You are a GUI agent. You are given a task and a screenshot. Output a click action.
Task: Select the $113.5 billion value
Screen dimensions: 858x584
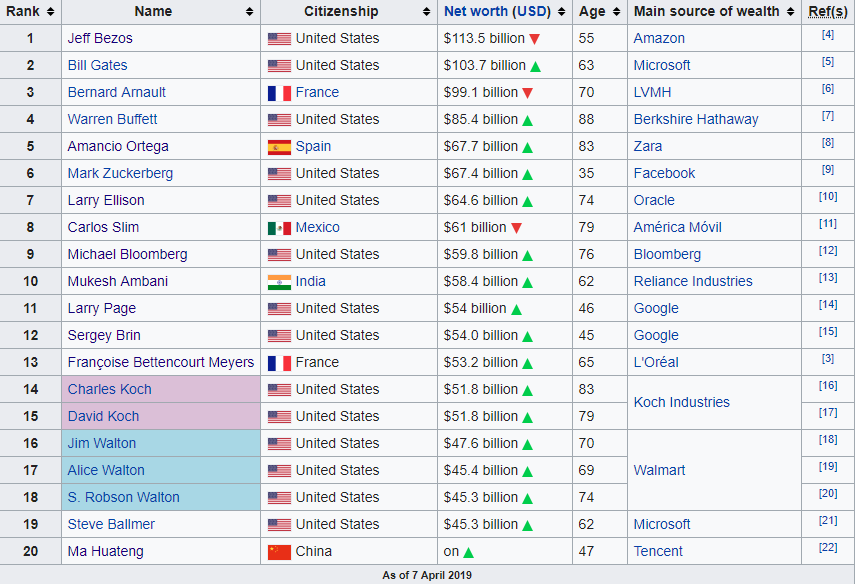point(484,38)
